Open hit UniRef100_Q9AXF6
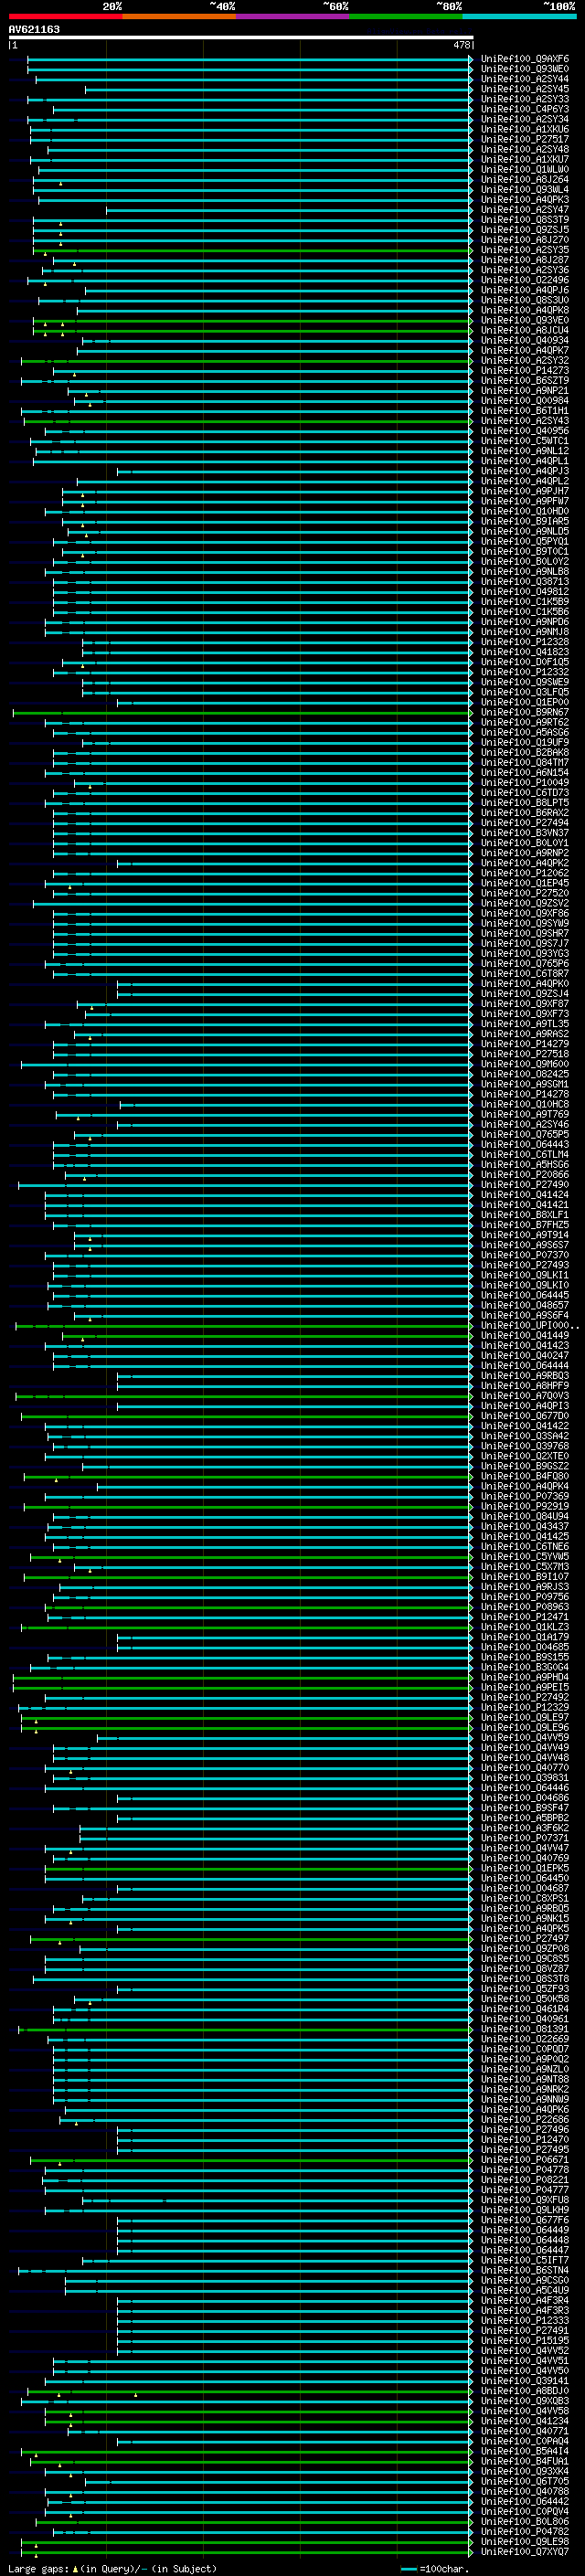Image resolution: width=585 pixels, height=2576 pixels. pos(525,59)
